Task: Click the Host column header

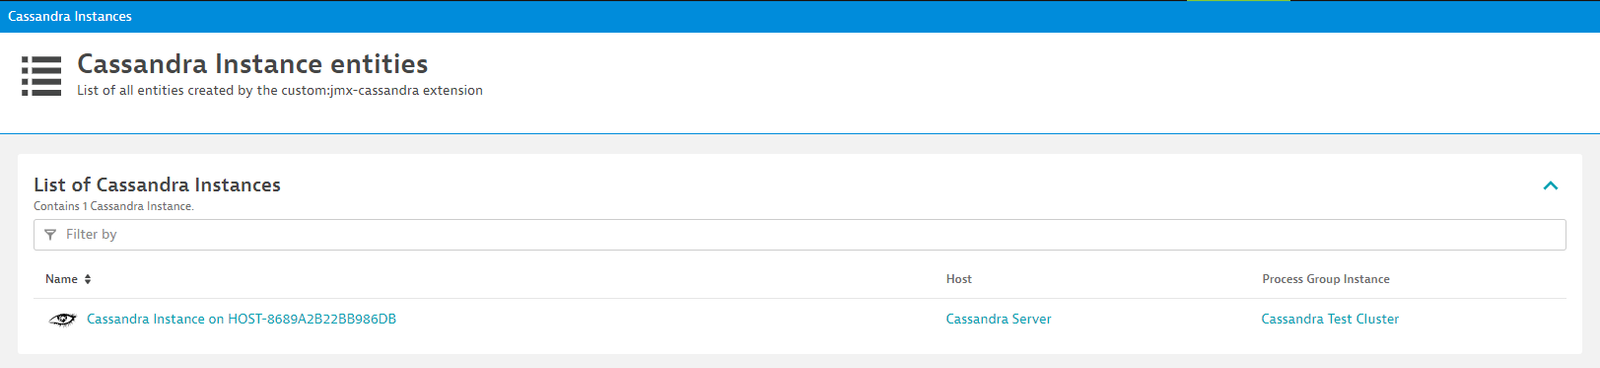Action: pyautogui.click(x=958, y=279)
